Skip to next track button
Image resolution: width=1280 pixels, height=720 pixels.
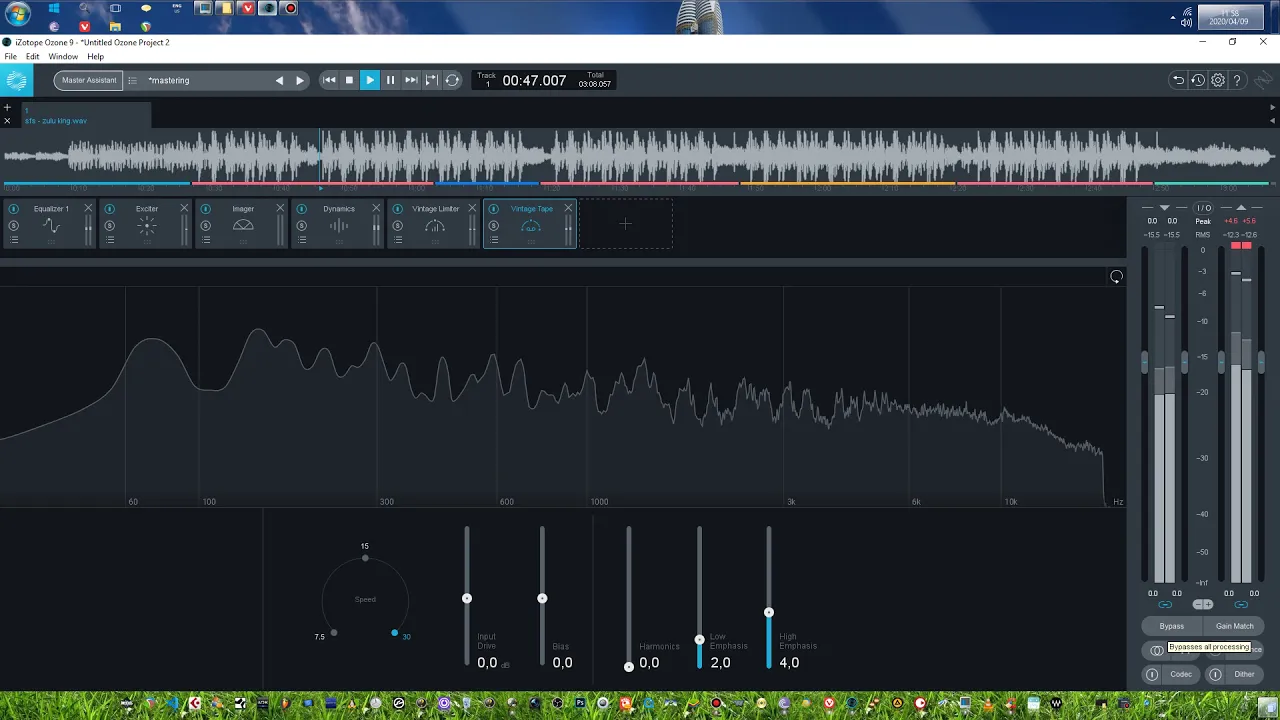(411, 80)
